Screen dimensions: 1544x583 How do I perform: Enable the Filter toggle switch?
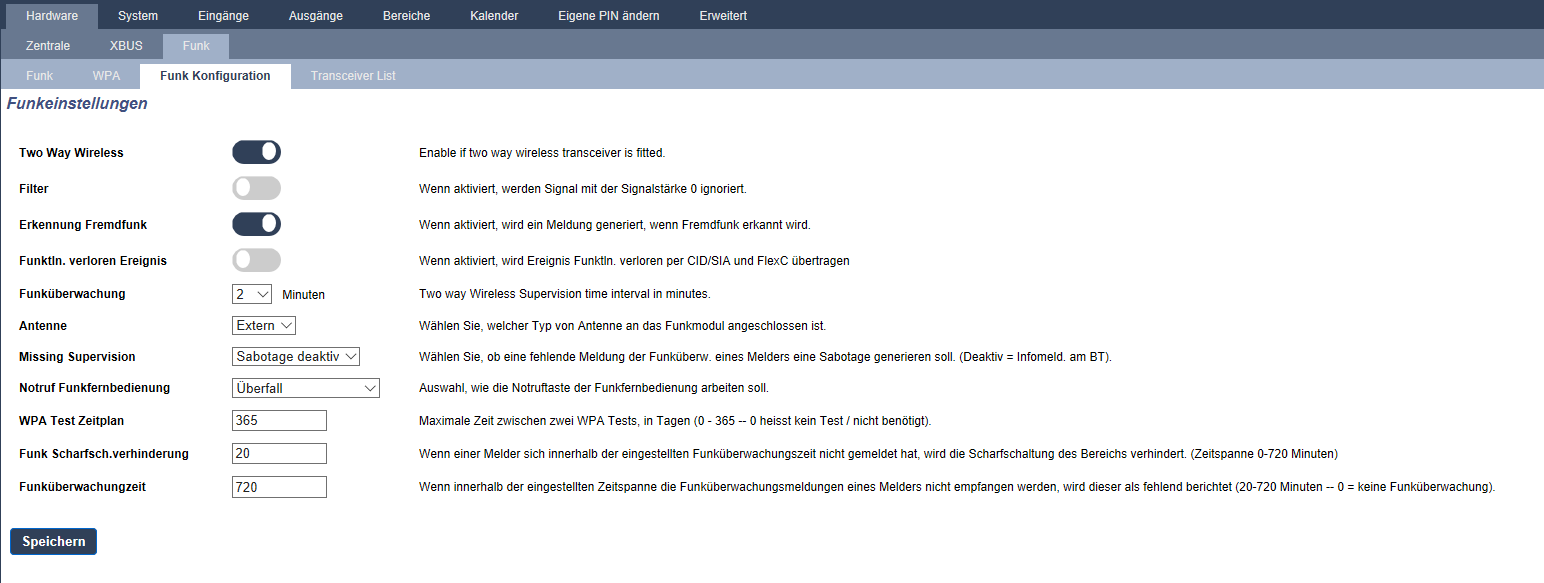point(256,188)
